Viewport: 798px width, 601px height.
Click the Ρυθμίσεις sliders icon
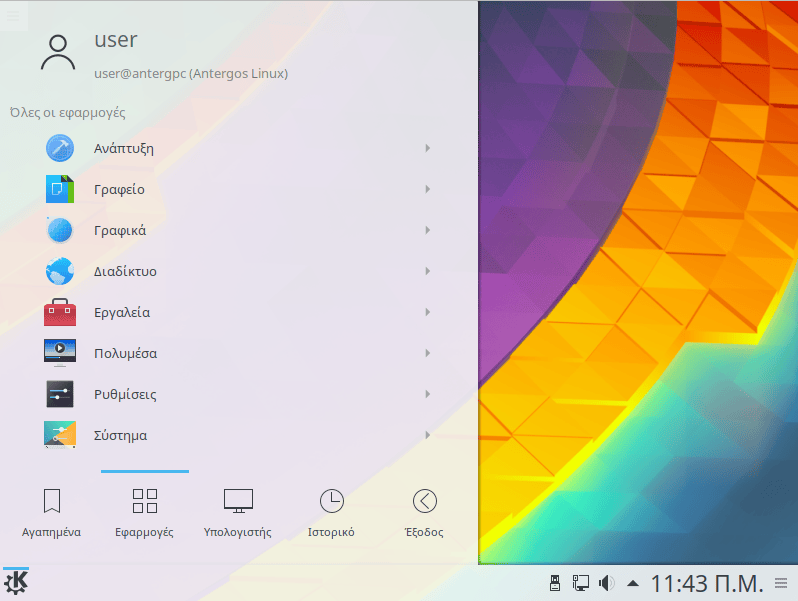(x=60, y=394)
